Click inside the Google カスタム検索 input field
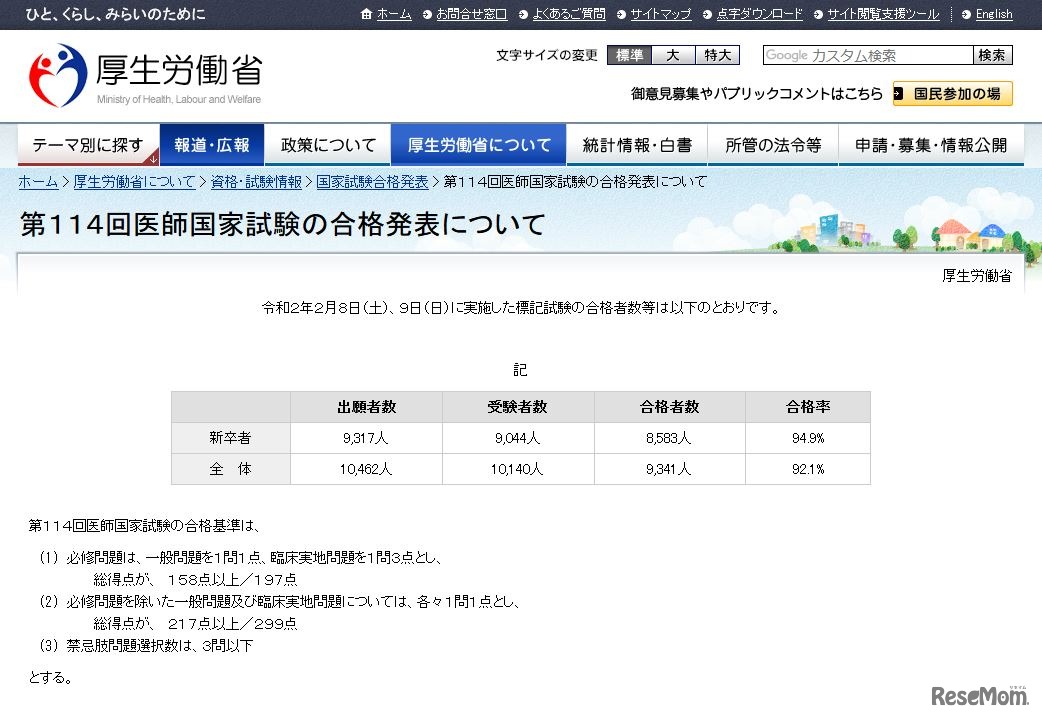The width and height of the screenshot is (1042, 719). [865, 55]
